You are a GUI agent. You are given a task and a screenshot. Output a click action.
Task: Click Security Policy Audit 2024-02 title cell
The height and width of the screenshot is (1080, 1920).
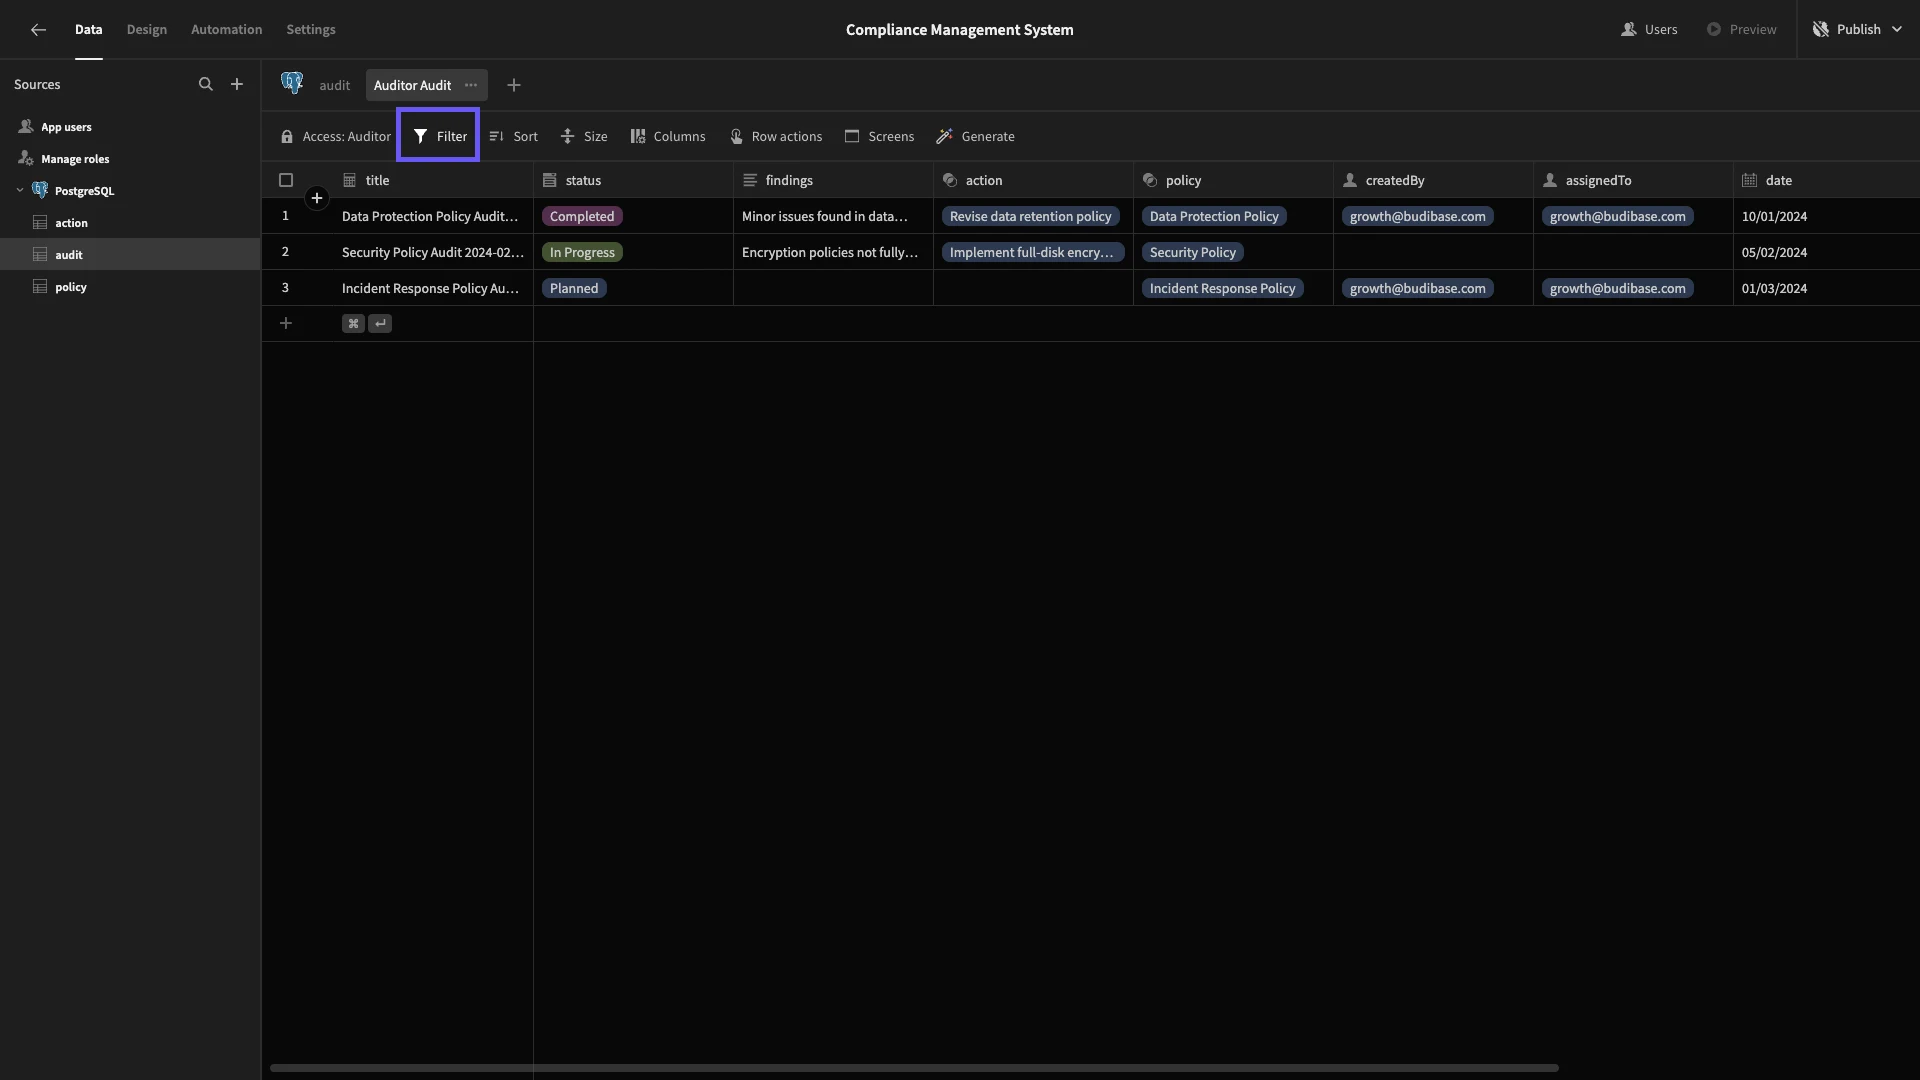coord(433,253)
